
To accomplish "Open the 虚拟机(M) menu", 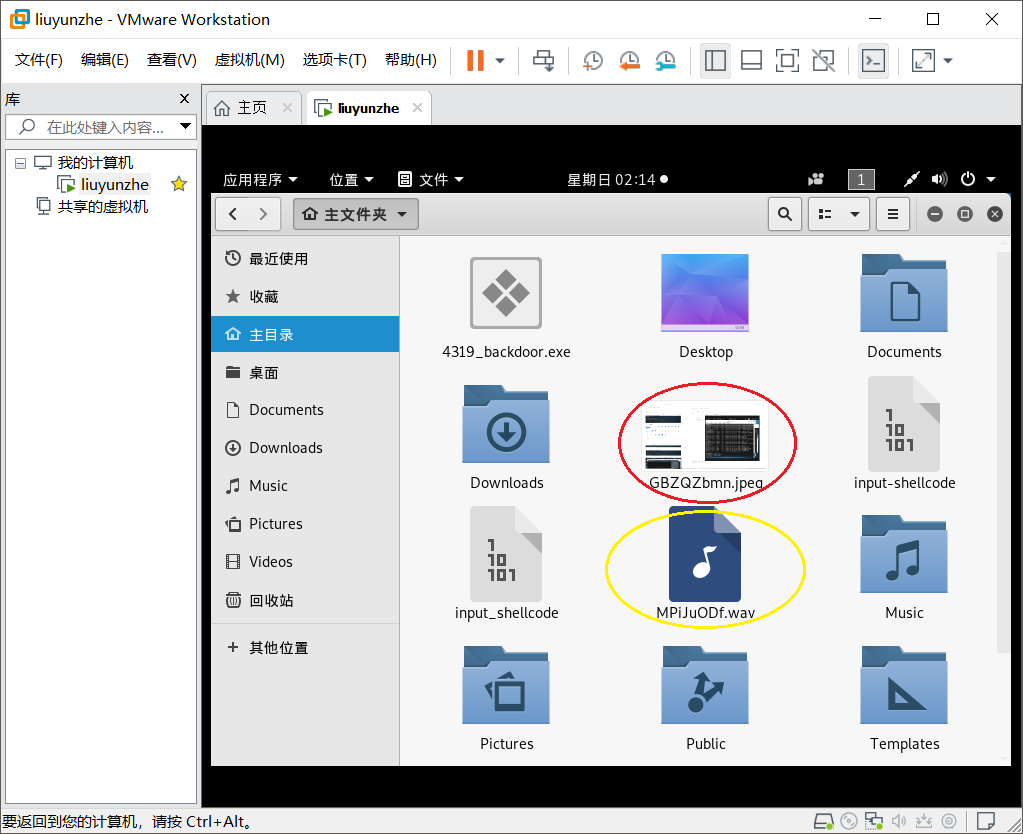I will (x=249, y=60).
